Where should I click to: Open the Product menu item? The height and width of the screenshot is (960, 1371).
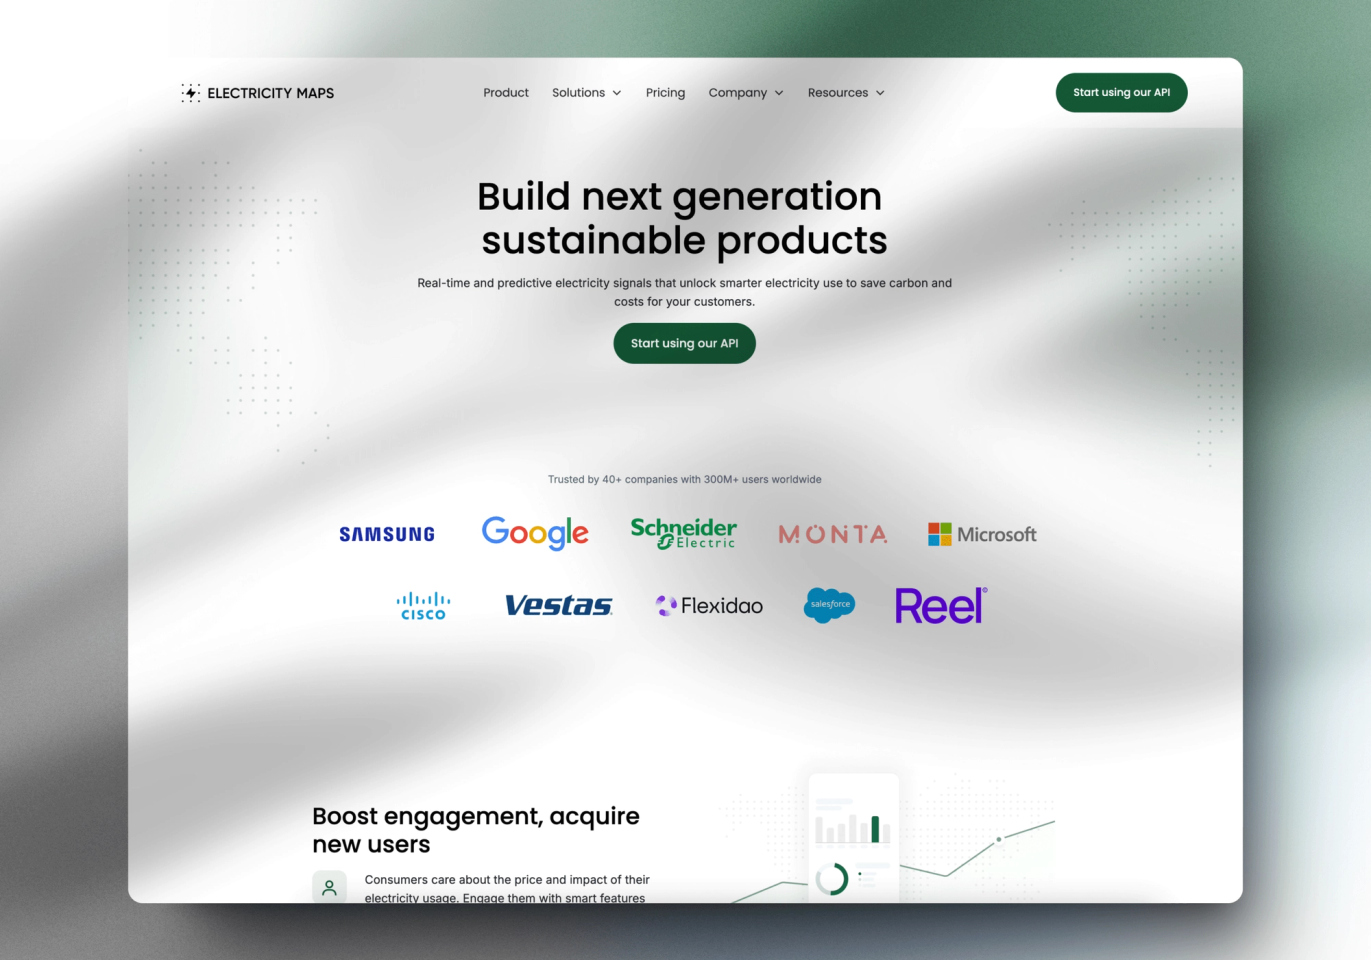(x=506, y=92)
